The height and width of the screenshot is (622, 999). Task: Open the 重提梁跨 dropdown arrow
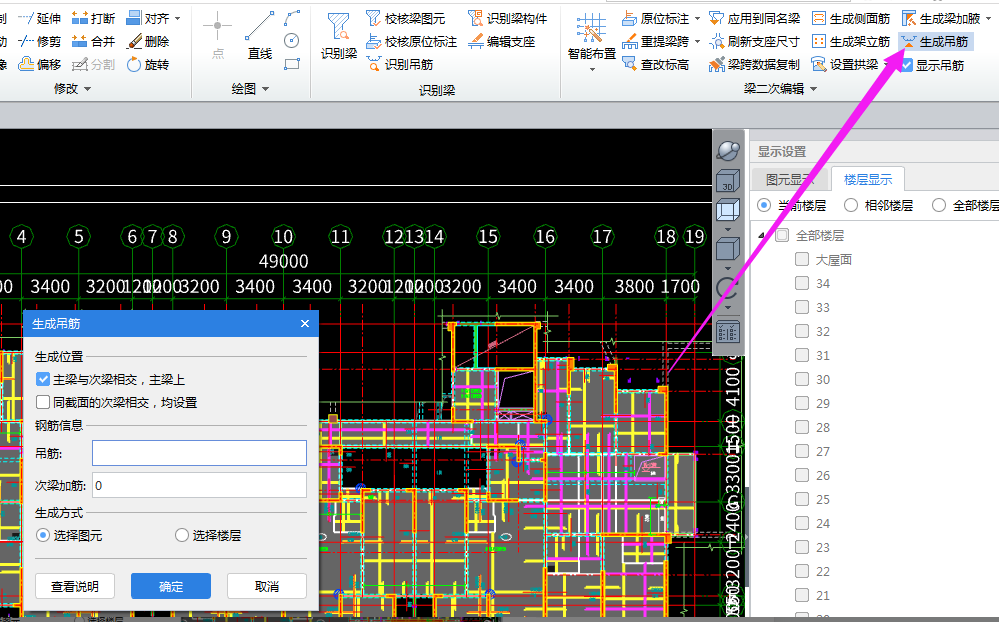point(697,41)
